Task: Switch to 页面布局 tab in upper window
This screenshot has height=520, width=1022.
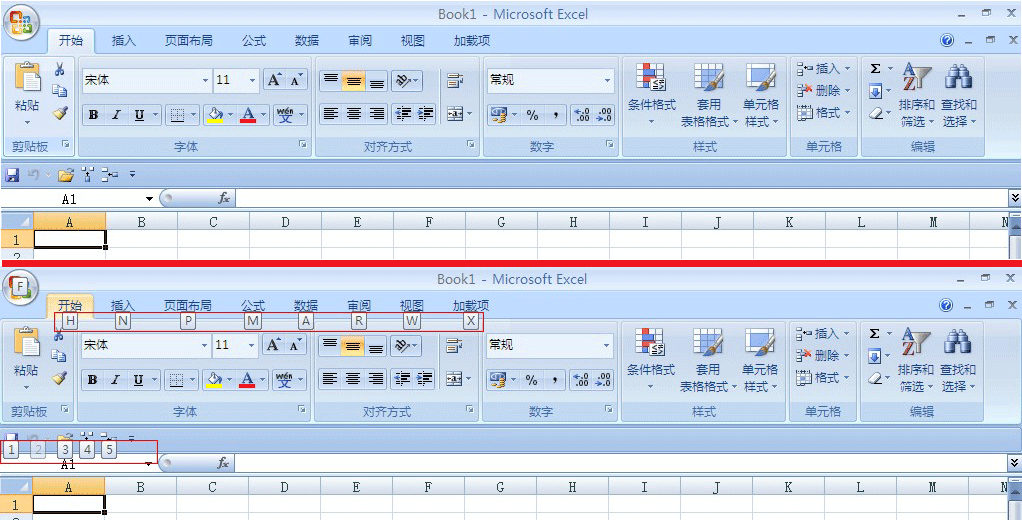Action: 188,40
